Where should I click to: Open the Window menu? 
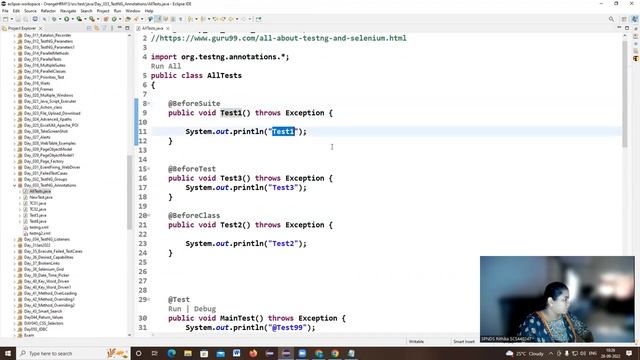click(x=133, y=11)
